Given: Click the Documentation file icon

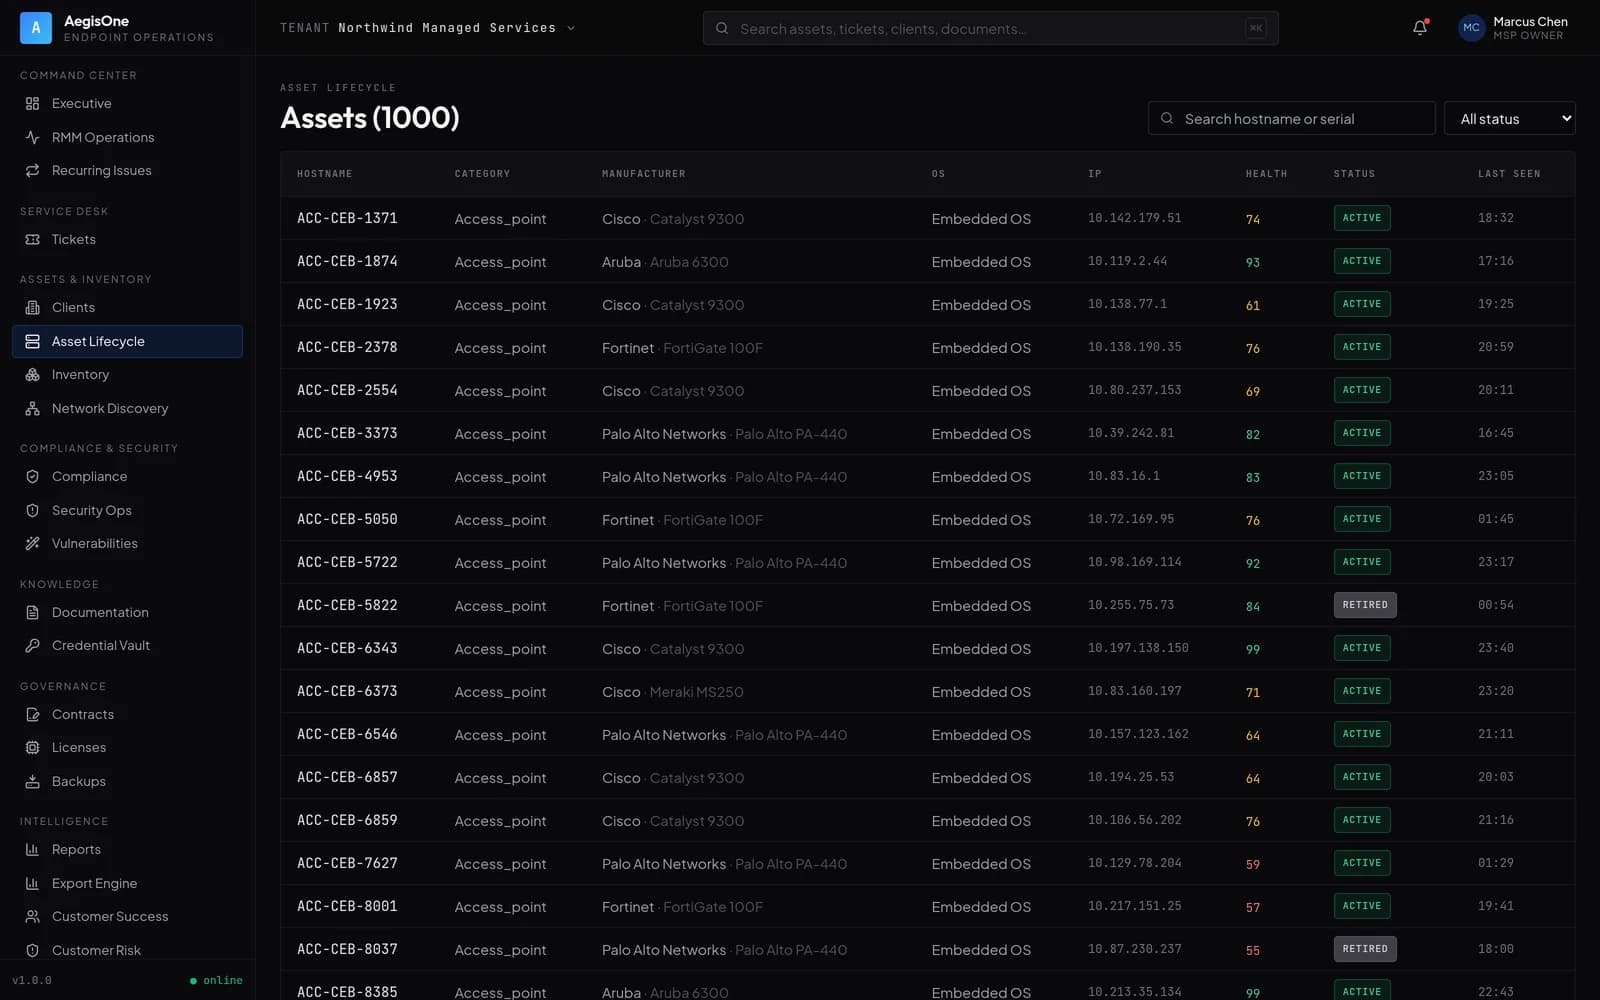Looking at the screenshot, I should 32,613.
